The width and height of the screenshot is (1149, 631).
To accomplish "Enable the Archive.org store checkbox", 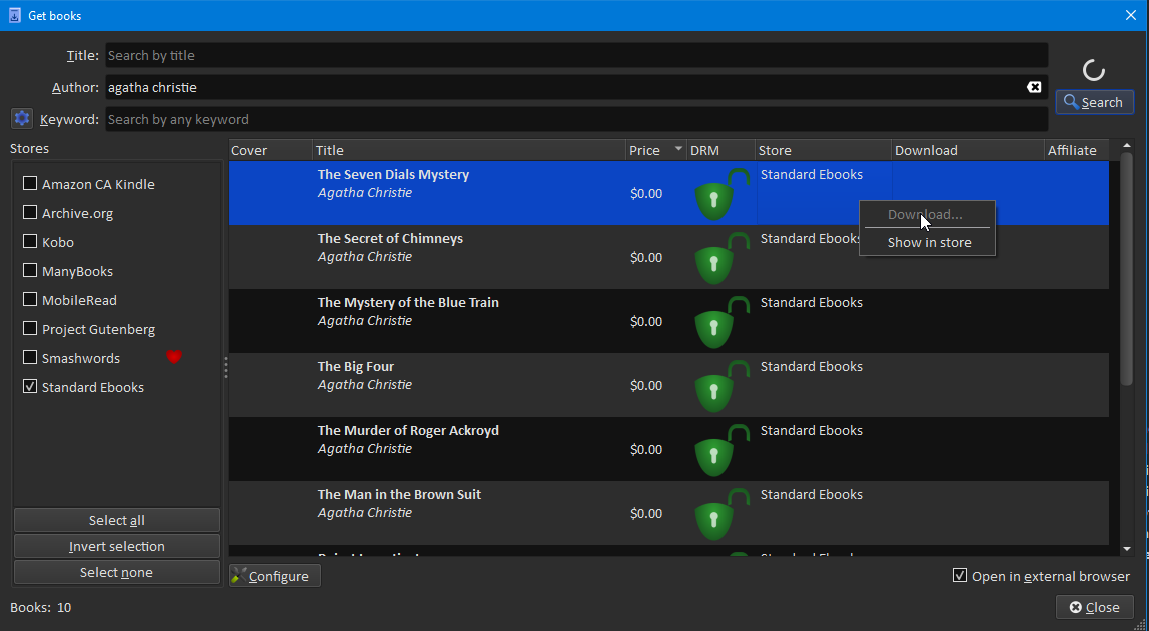I will [30, 213].
